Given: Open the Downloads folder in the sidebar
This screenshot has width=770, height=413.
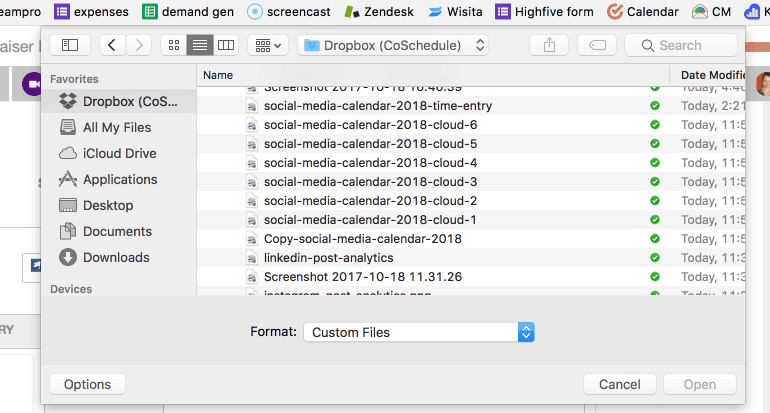Looking at the screenshot, I should 115,257.
